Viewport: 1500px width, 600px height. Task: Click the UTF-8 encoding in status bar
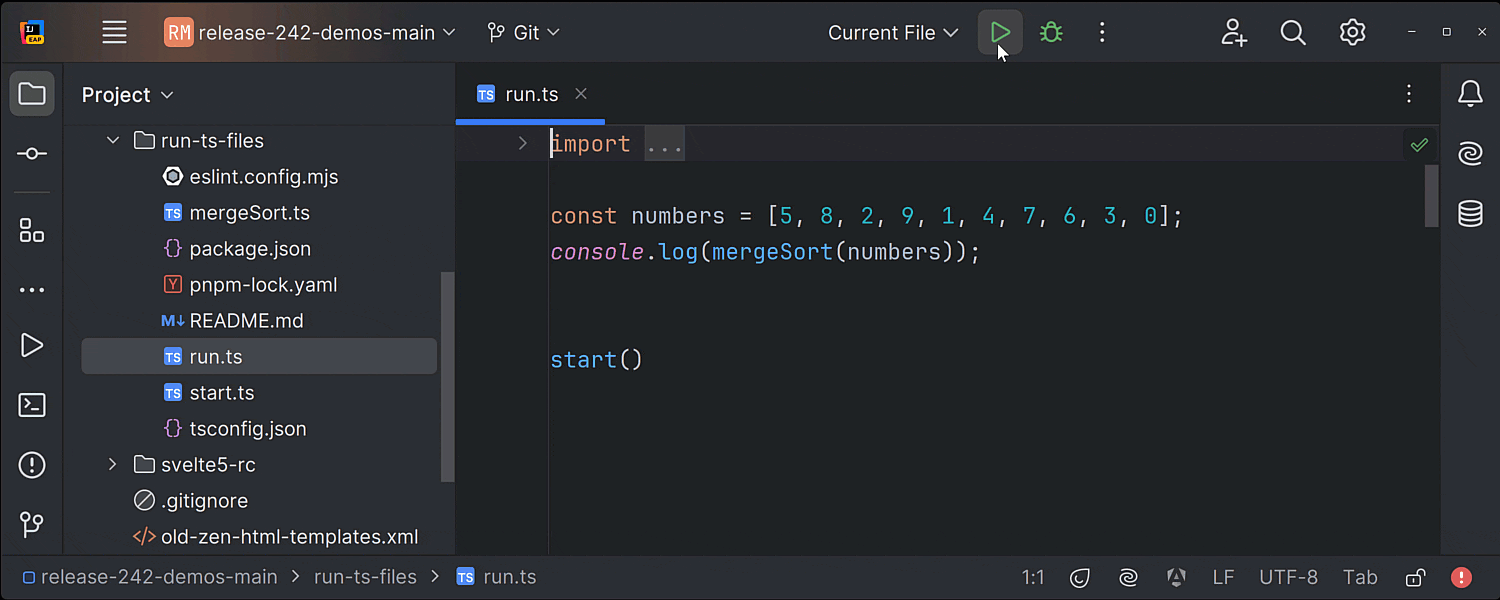(1288, 577)
